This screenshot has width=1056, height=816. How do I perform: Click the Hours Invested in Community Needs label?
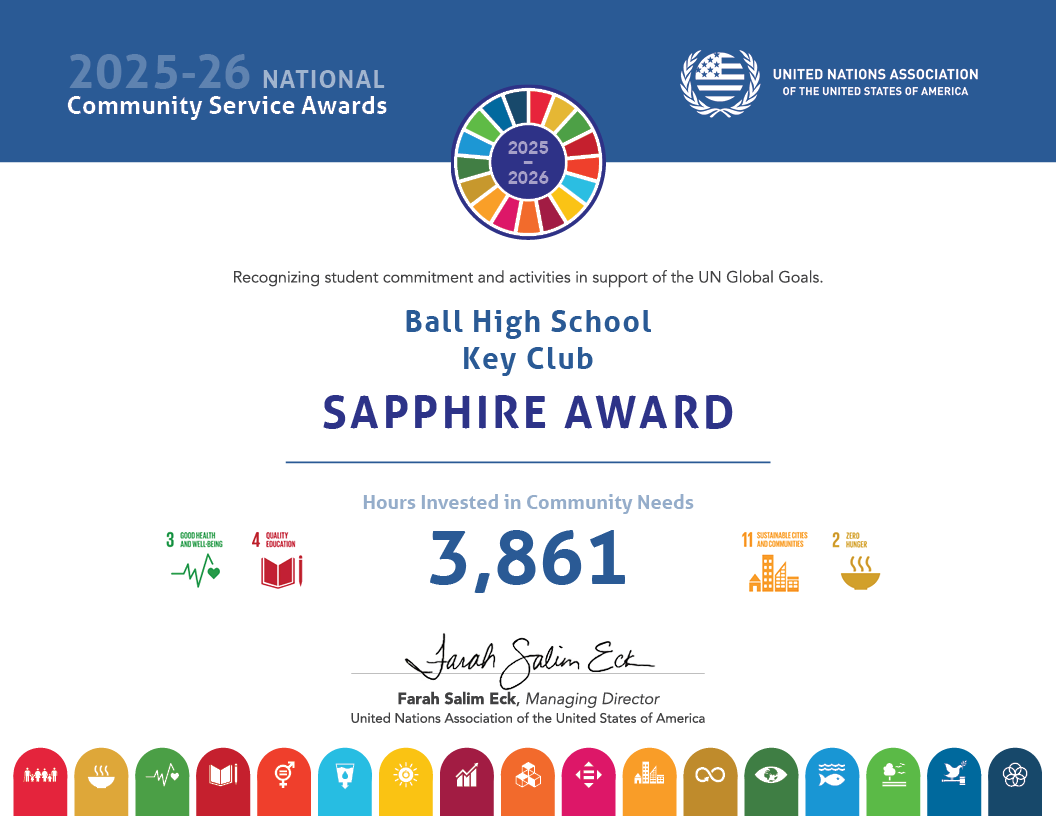click(528, 502)
